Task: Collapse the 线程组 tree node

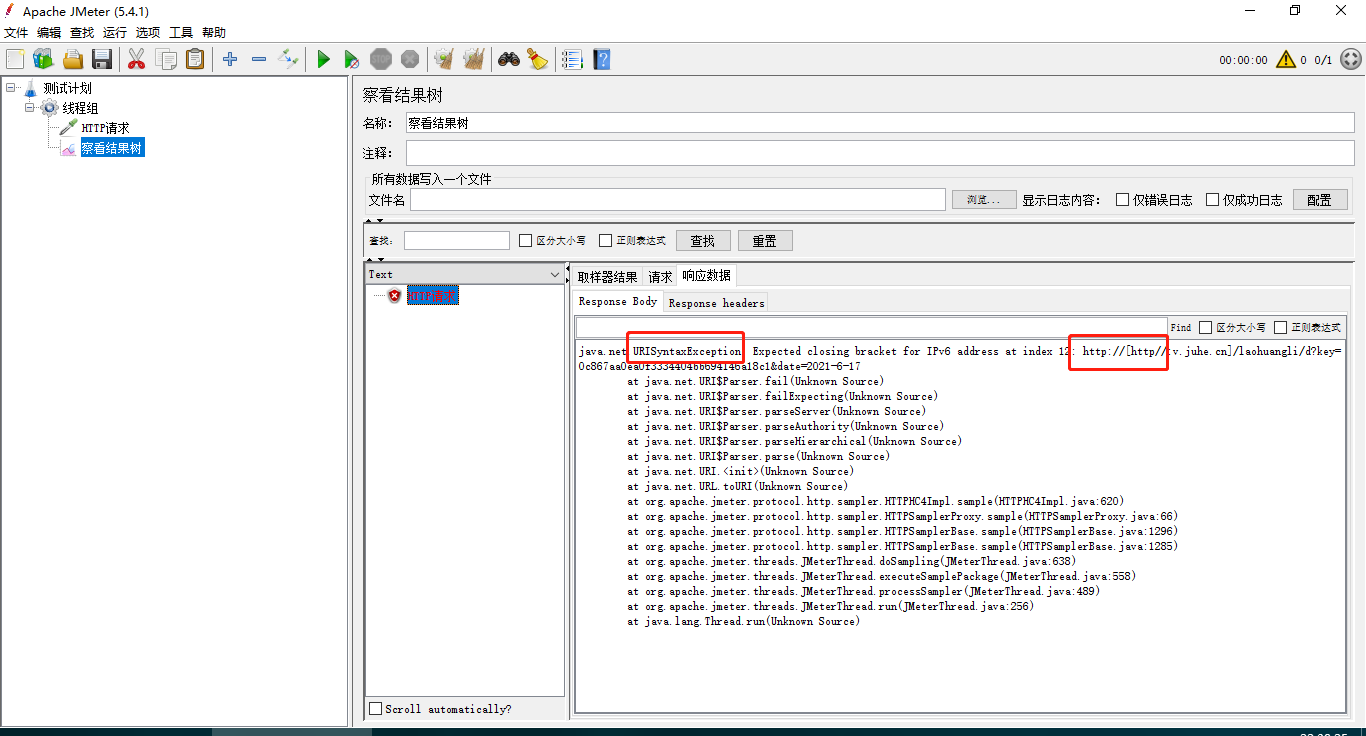Action: coord(31,108)
